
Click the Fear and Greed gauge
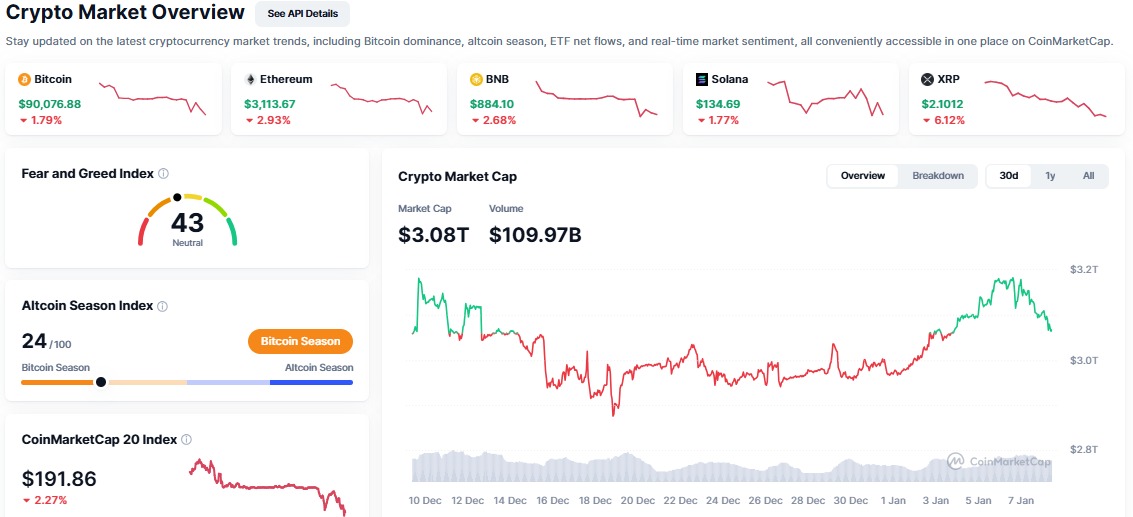pyautogui.click(x=187, y=220)
